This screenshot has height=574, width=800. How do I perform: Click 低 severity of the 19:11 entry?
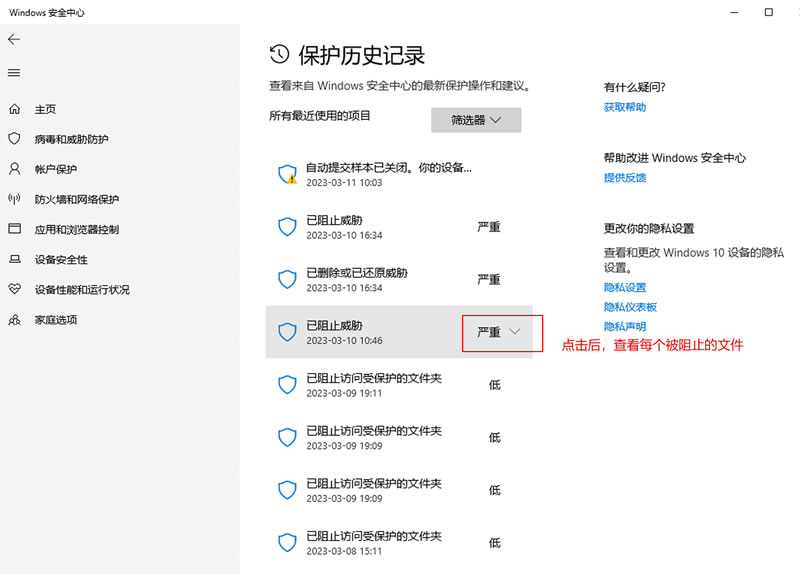tap(494, 385)
